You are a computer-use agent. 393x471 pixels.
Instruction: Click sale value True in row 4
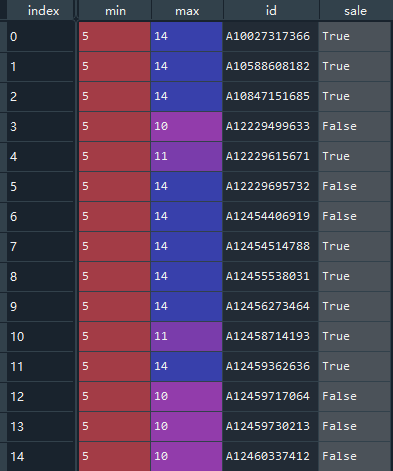[354, 156]
